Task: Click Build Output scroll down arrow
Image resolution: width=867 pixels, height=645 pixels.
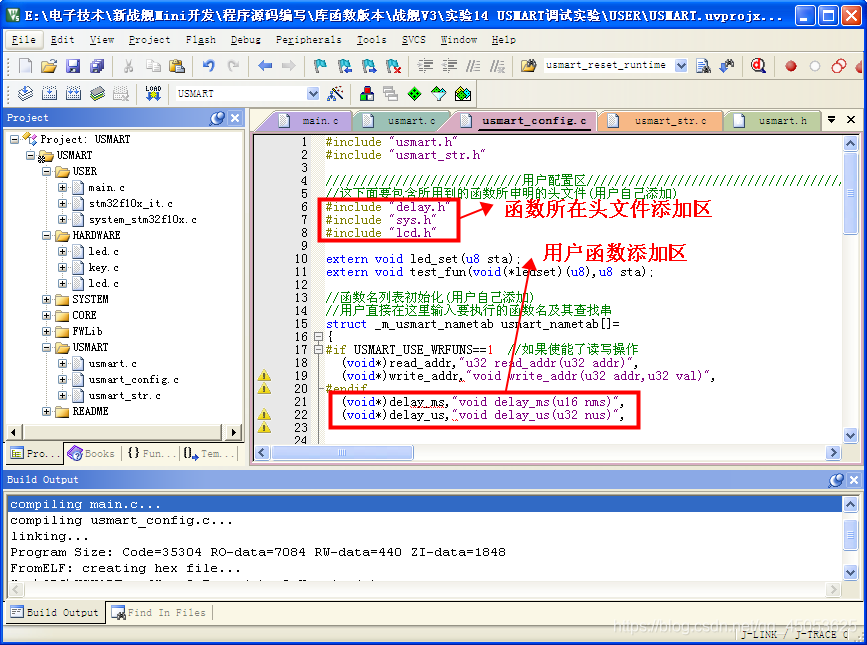Action: coord(850,572)
